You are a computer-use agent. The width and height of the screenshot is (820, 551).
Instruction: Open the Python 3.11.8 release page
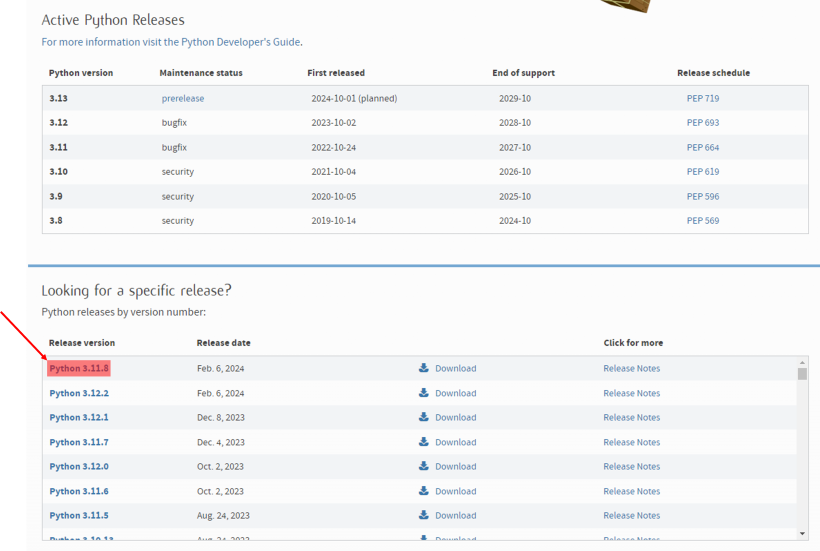tap(79, 368)
